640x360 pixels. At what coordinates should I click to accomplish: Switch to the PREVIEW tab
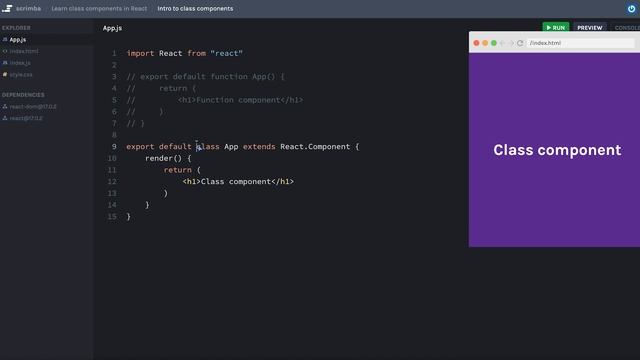pos(589,27)
